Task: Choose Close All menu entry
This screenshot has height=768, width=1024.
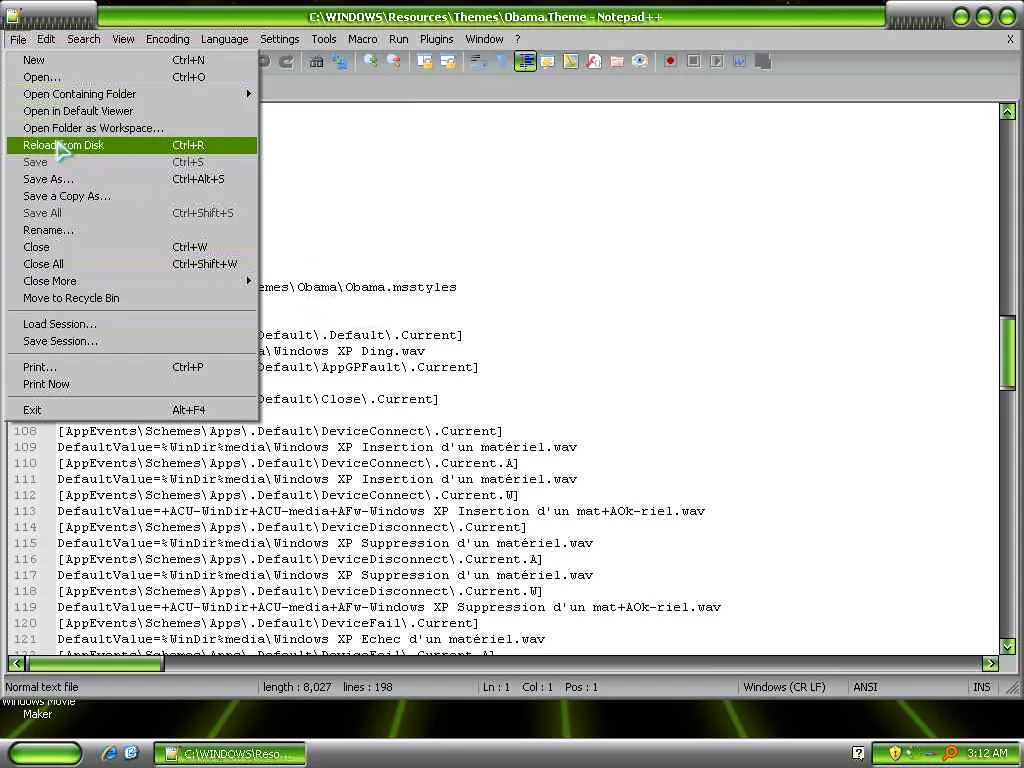Action: 132,264
